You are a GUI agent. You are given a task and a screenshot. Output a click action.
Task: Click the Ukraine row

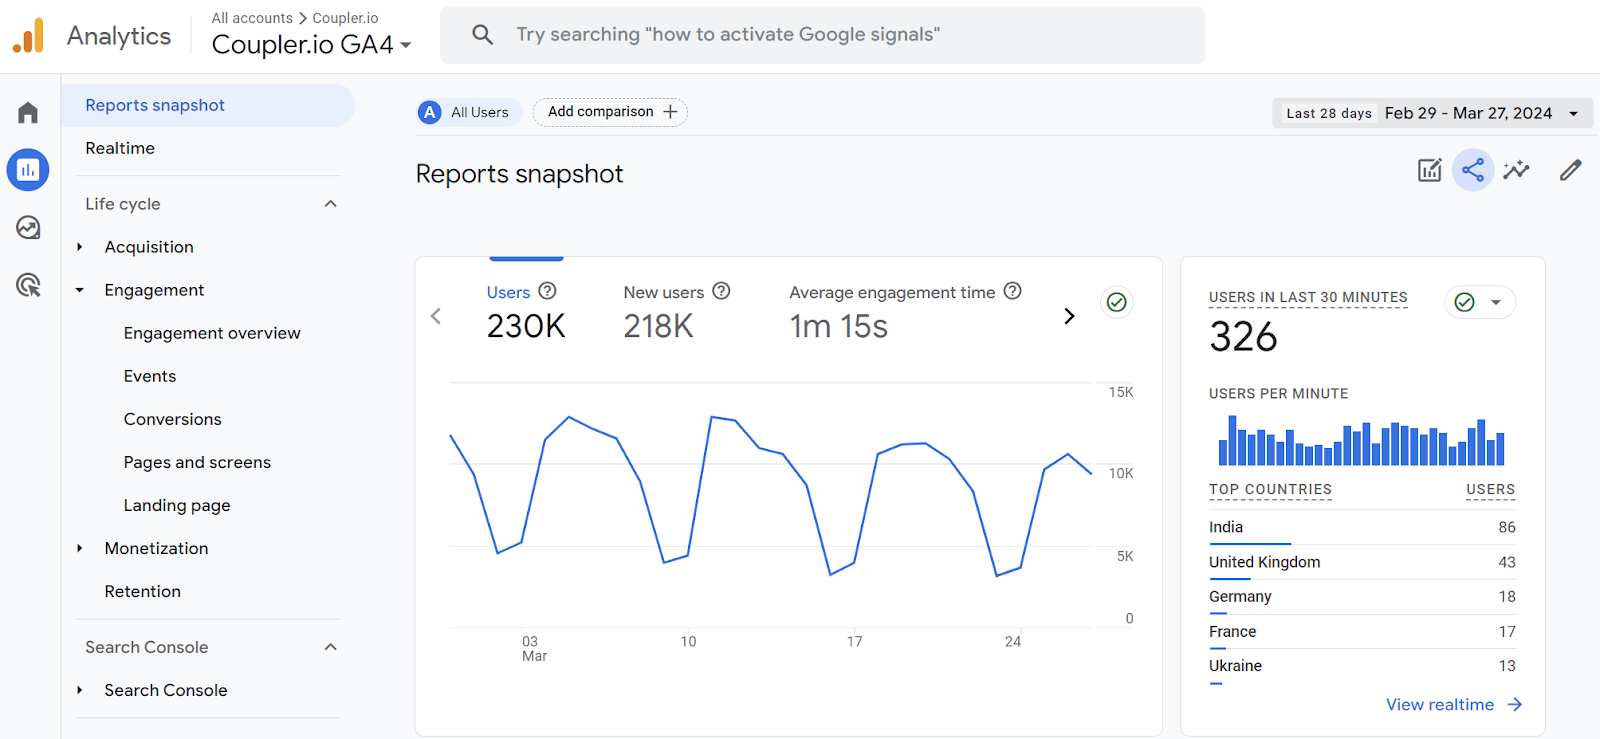(1362, 666)
